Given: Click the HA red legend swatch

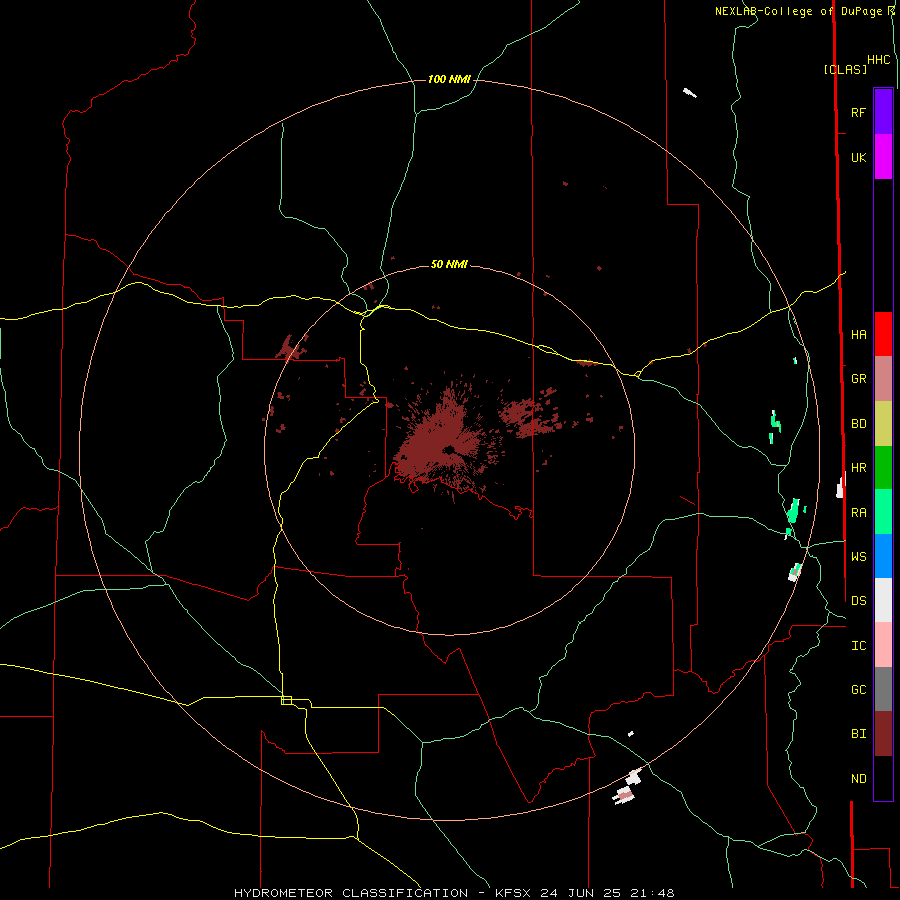Looking at the screenshot, I should [883, 334].
